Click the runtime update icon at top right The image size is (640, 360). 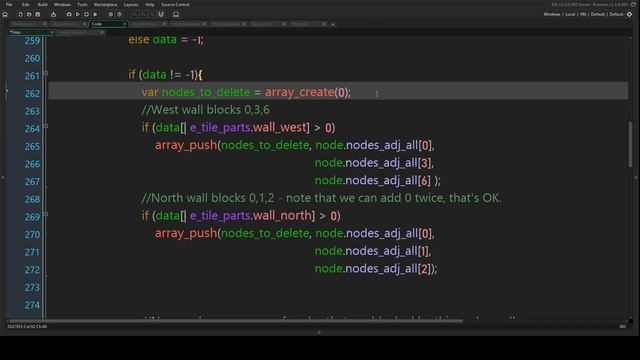pyautogui.click(x=633, y=4)
